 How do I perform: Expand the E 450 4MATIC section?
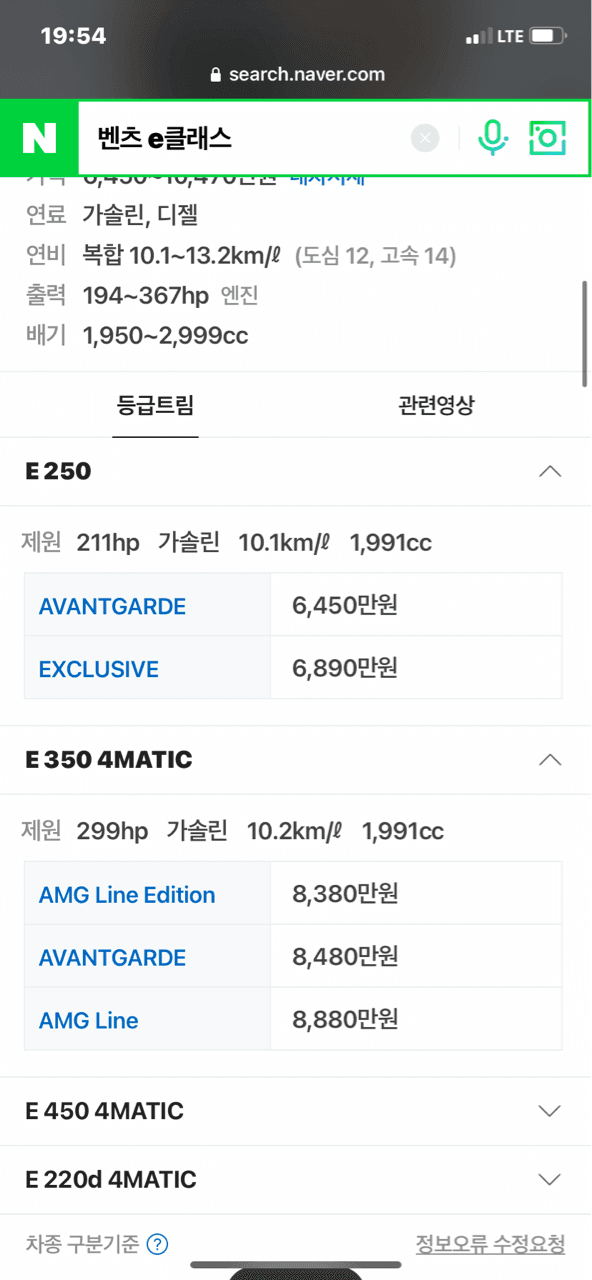(550, 1110)
